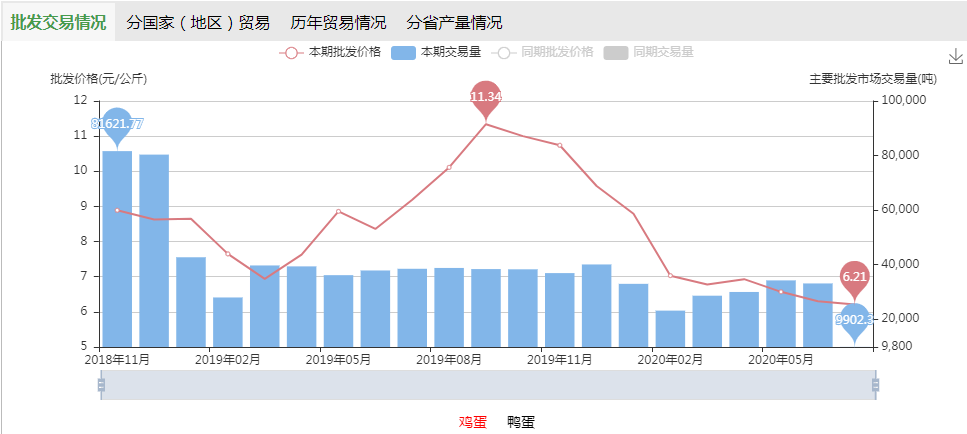967x434 pixels.
Task: Click the 2018年11月 first volume bar
Action: (x=117, y=250)
